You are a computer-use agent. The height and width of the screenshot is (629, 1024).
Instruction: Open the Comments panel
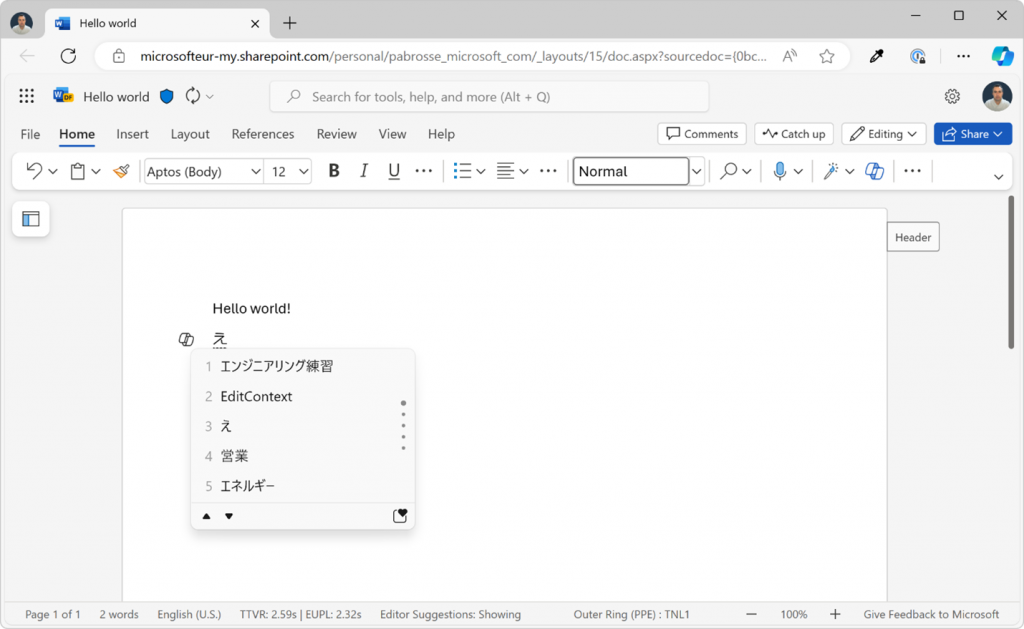(702, 133)
